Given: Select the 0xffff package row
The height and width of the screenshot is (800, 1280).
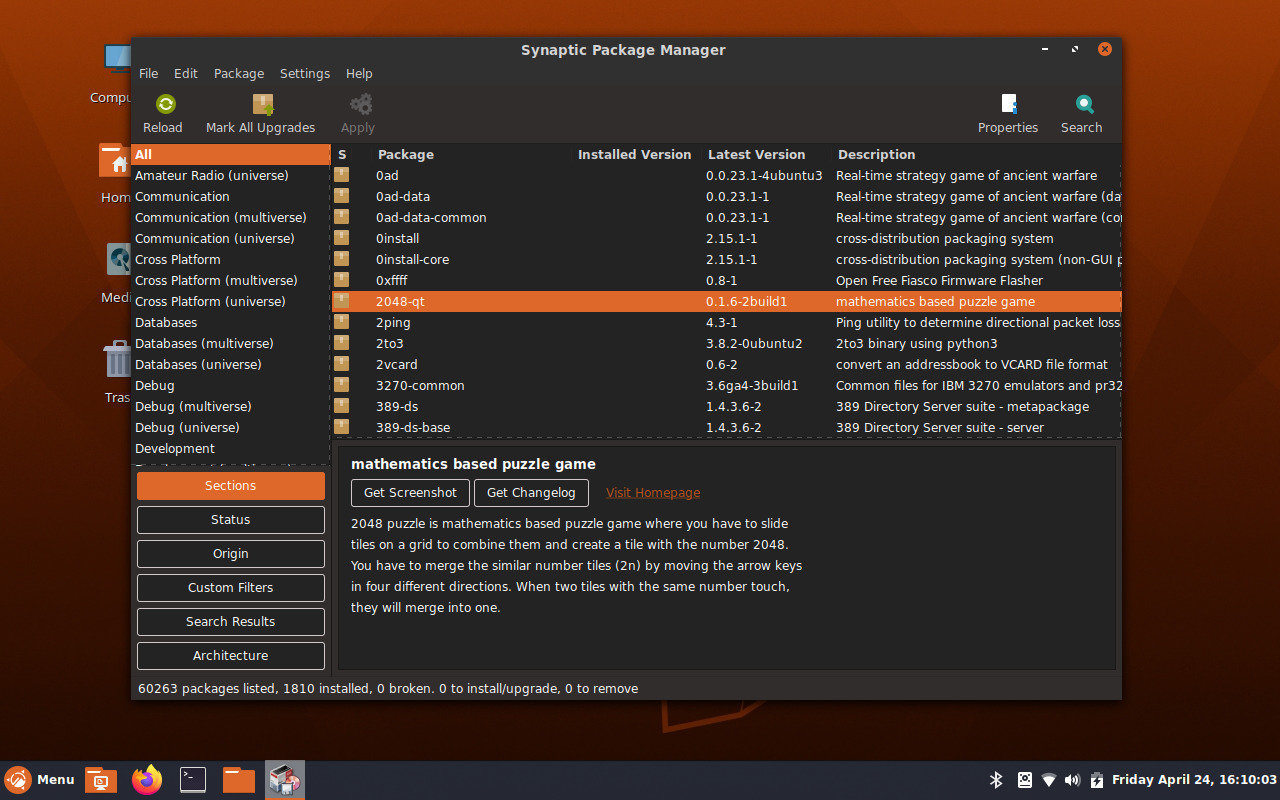Looking at the screenshot, I should (x=727, y=280).
